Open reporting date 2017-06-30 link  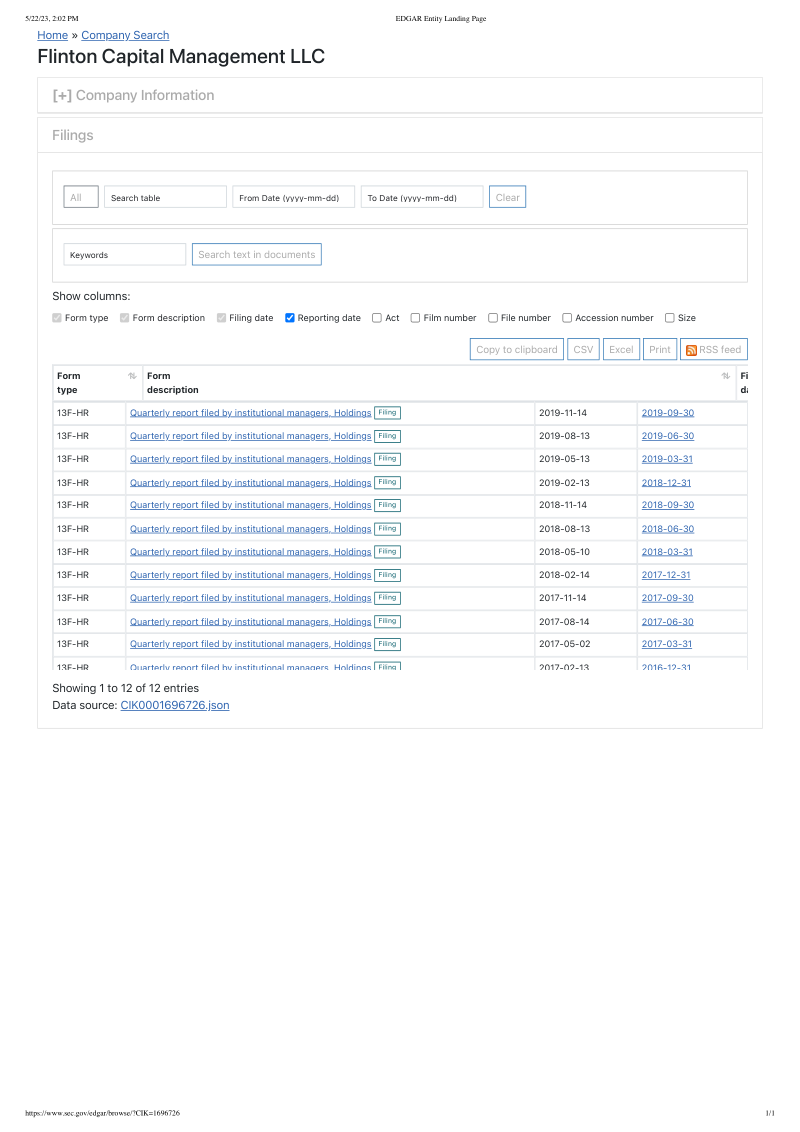pos(668,622)
